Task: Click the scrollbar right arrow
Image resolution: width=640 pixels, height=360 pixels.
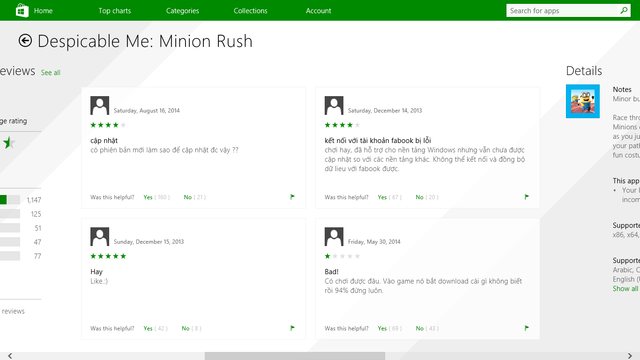Action: pos(630,356)
